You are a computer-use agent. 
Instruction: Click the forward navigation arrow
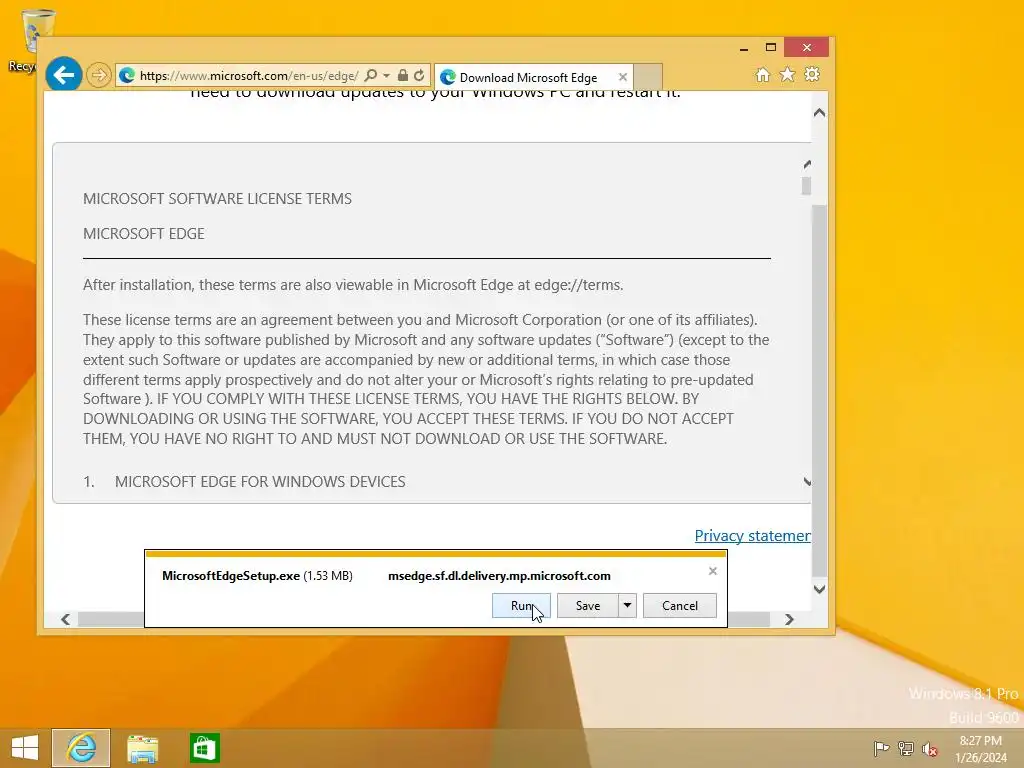pos(99,75)
